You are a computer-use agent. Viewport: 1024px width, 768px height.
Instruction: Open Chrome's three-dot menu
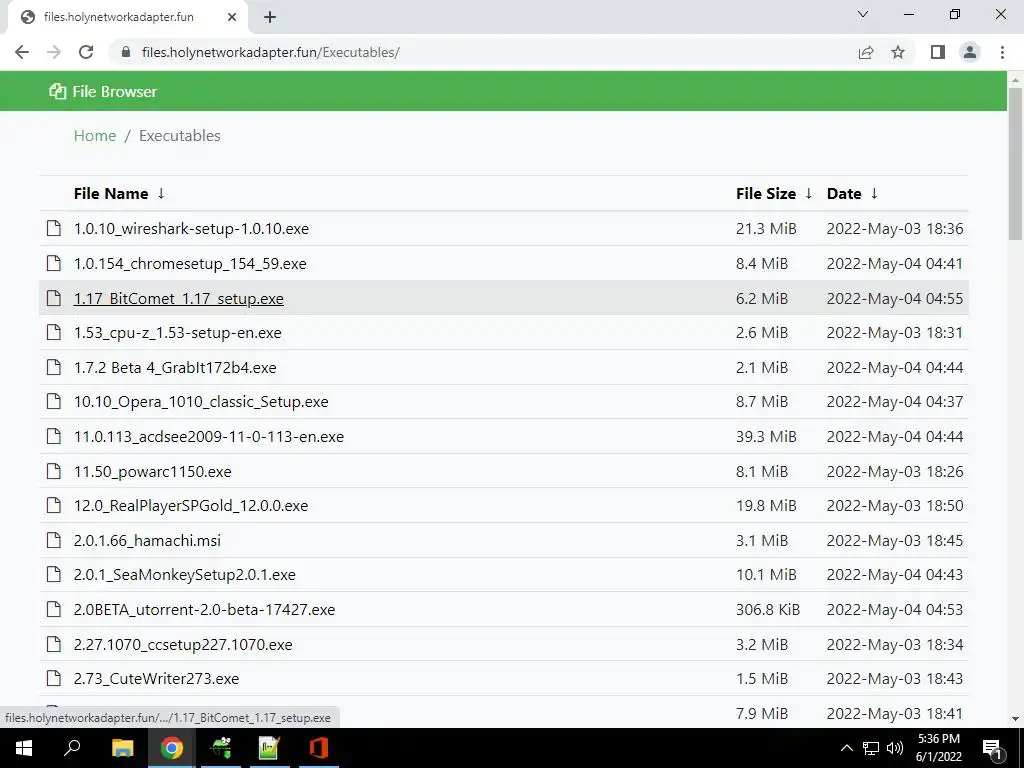[x=1002, y=52]
